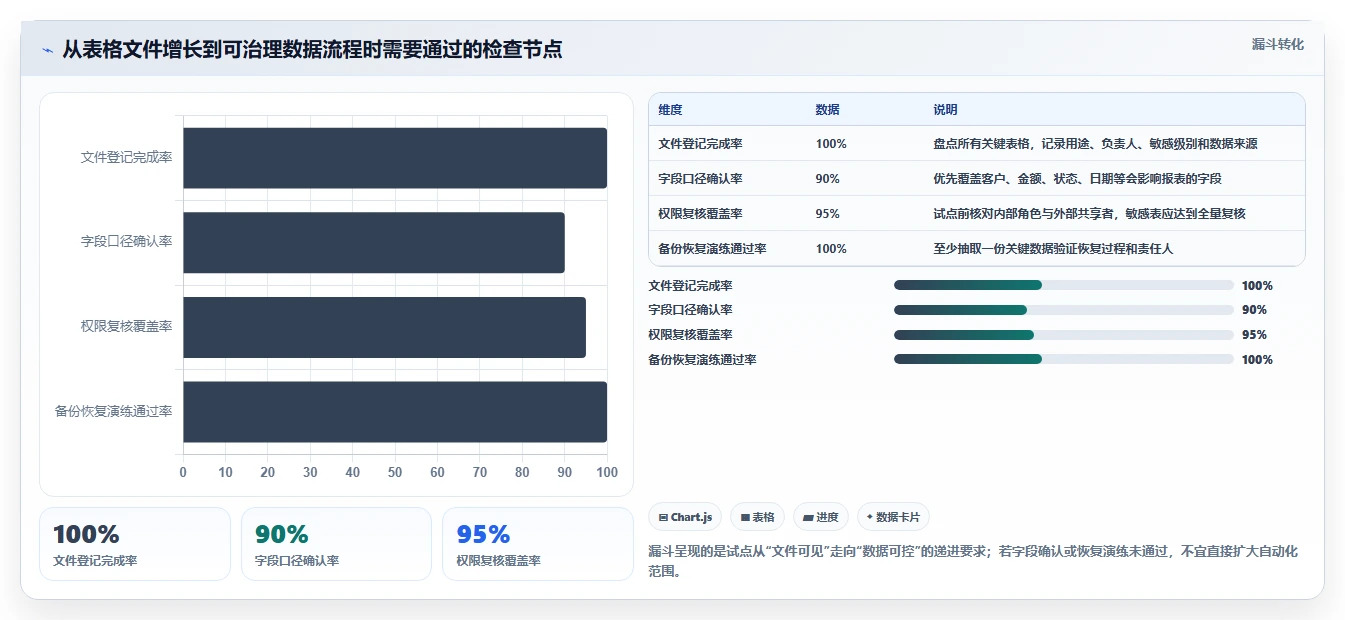Click the 维度 column header
The image size is (1345, 620).
(670, 110)
